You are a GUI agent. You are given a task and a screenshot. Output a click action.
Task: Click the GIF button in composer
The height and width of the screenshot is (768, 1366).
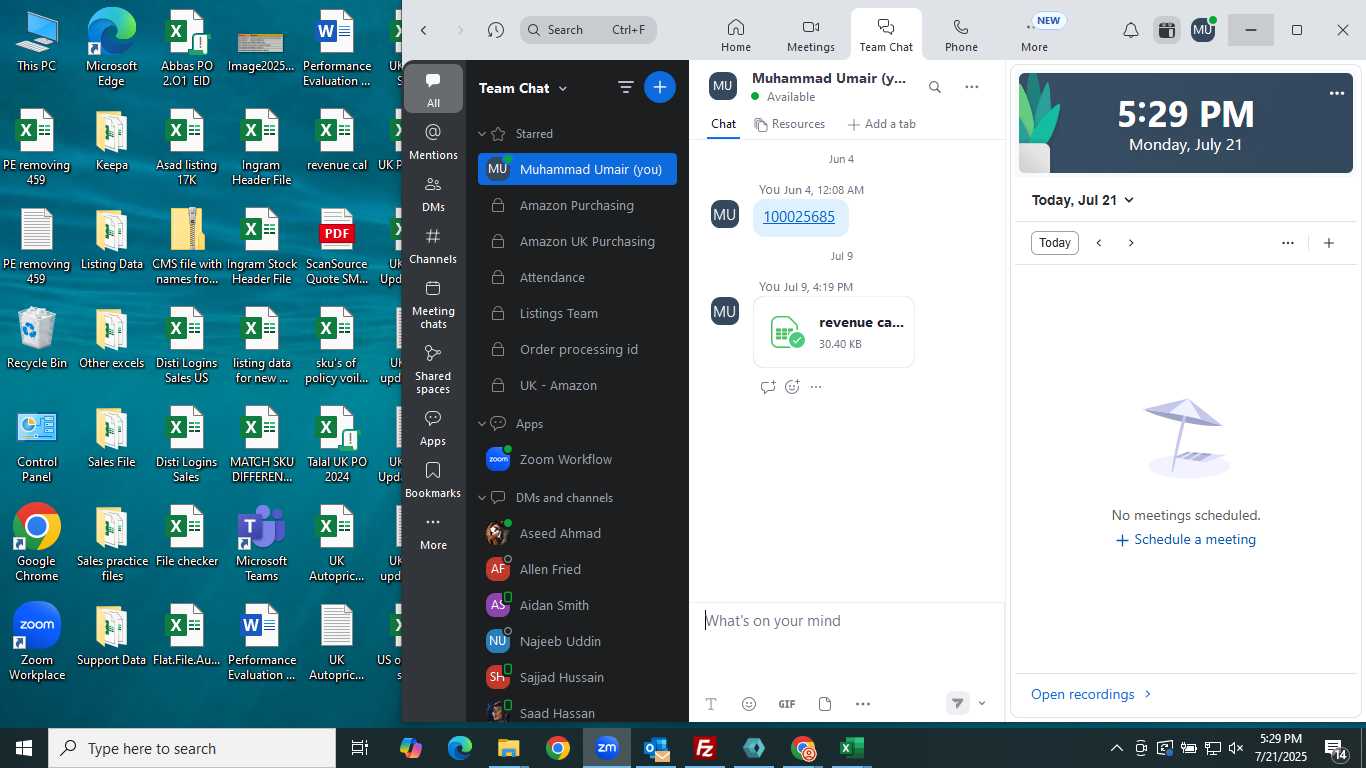click(x=787, y=704)
